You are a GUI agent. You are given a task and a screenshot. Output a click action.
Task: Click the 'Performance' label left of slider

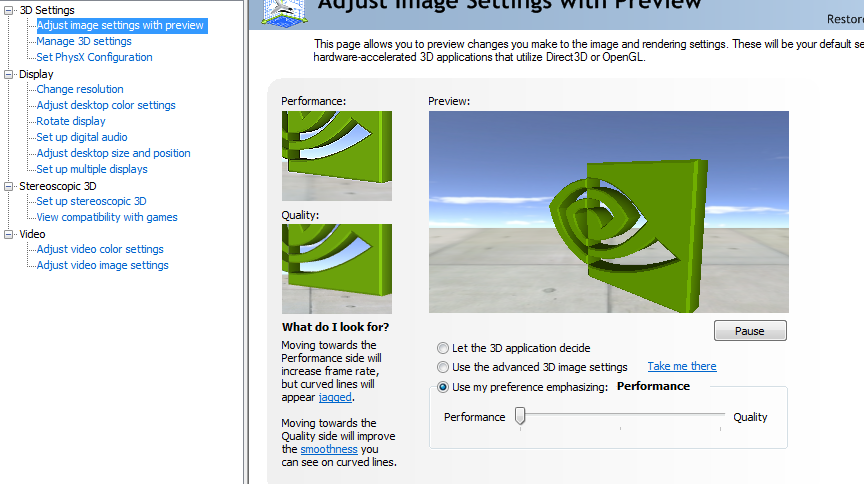click(x=474, y=417)
